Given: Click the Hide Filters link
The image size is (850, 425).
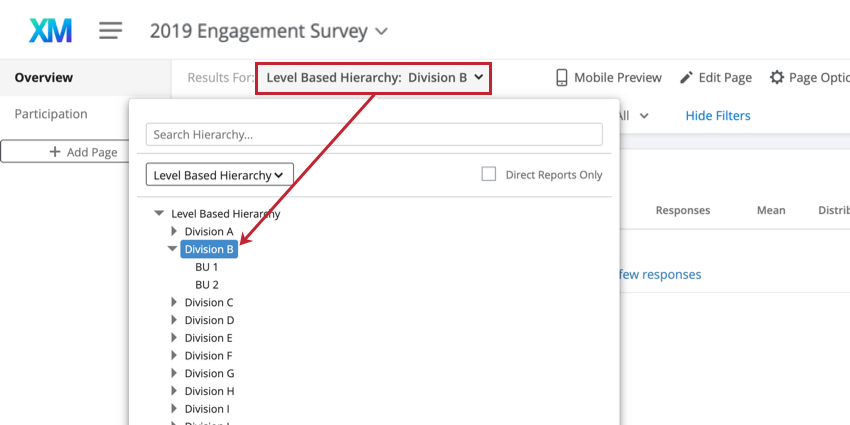Looking at the screenshot, I should click(x=717, y=115).
